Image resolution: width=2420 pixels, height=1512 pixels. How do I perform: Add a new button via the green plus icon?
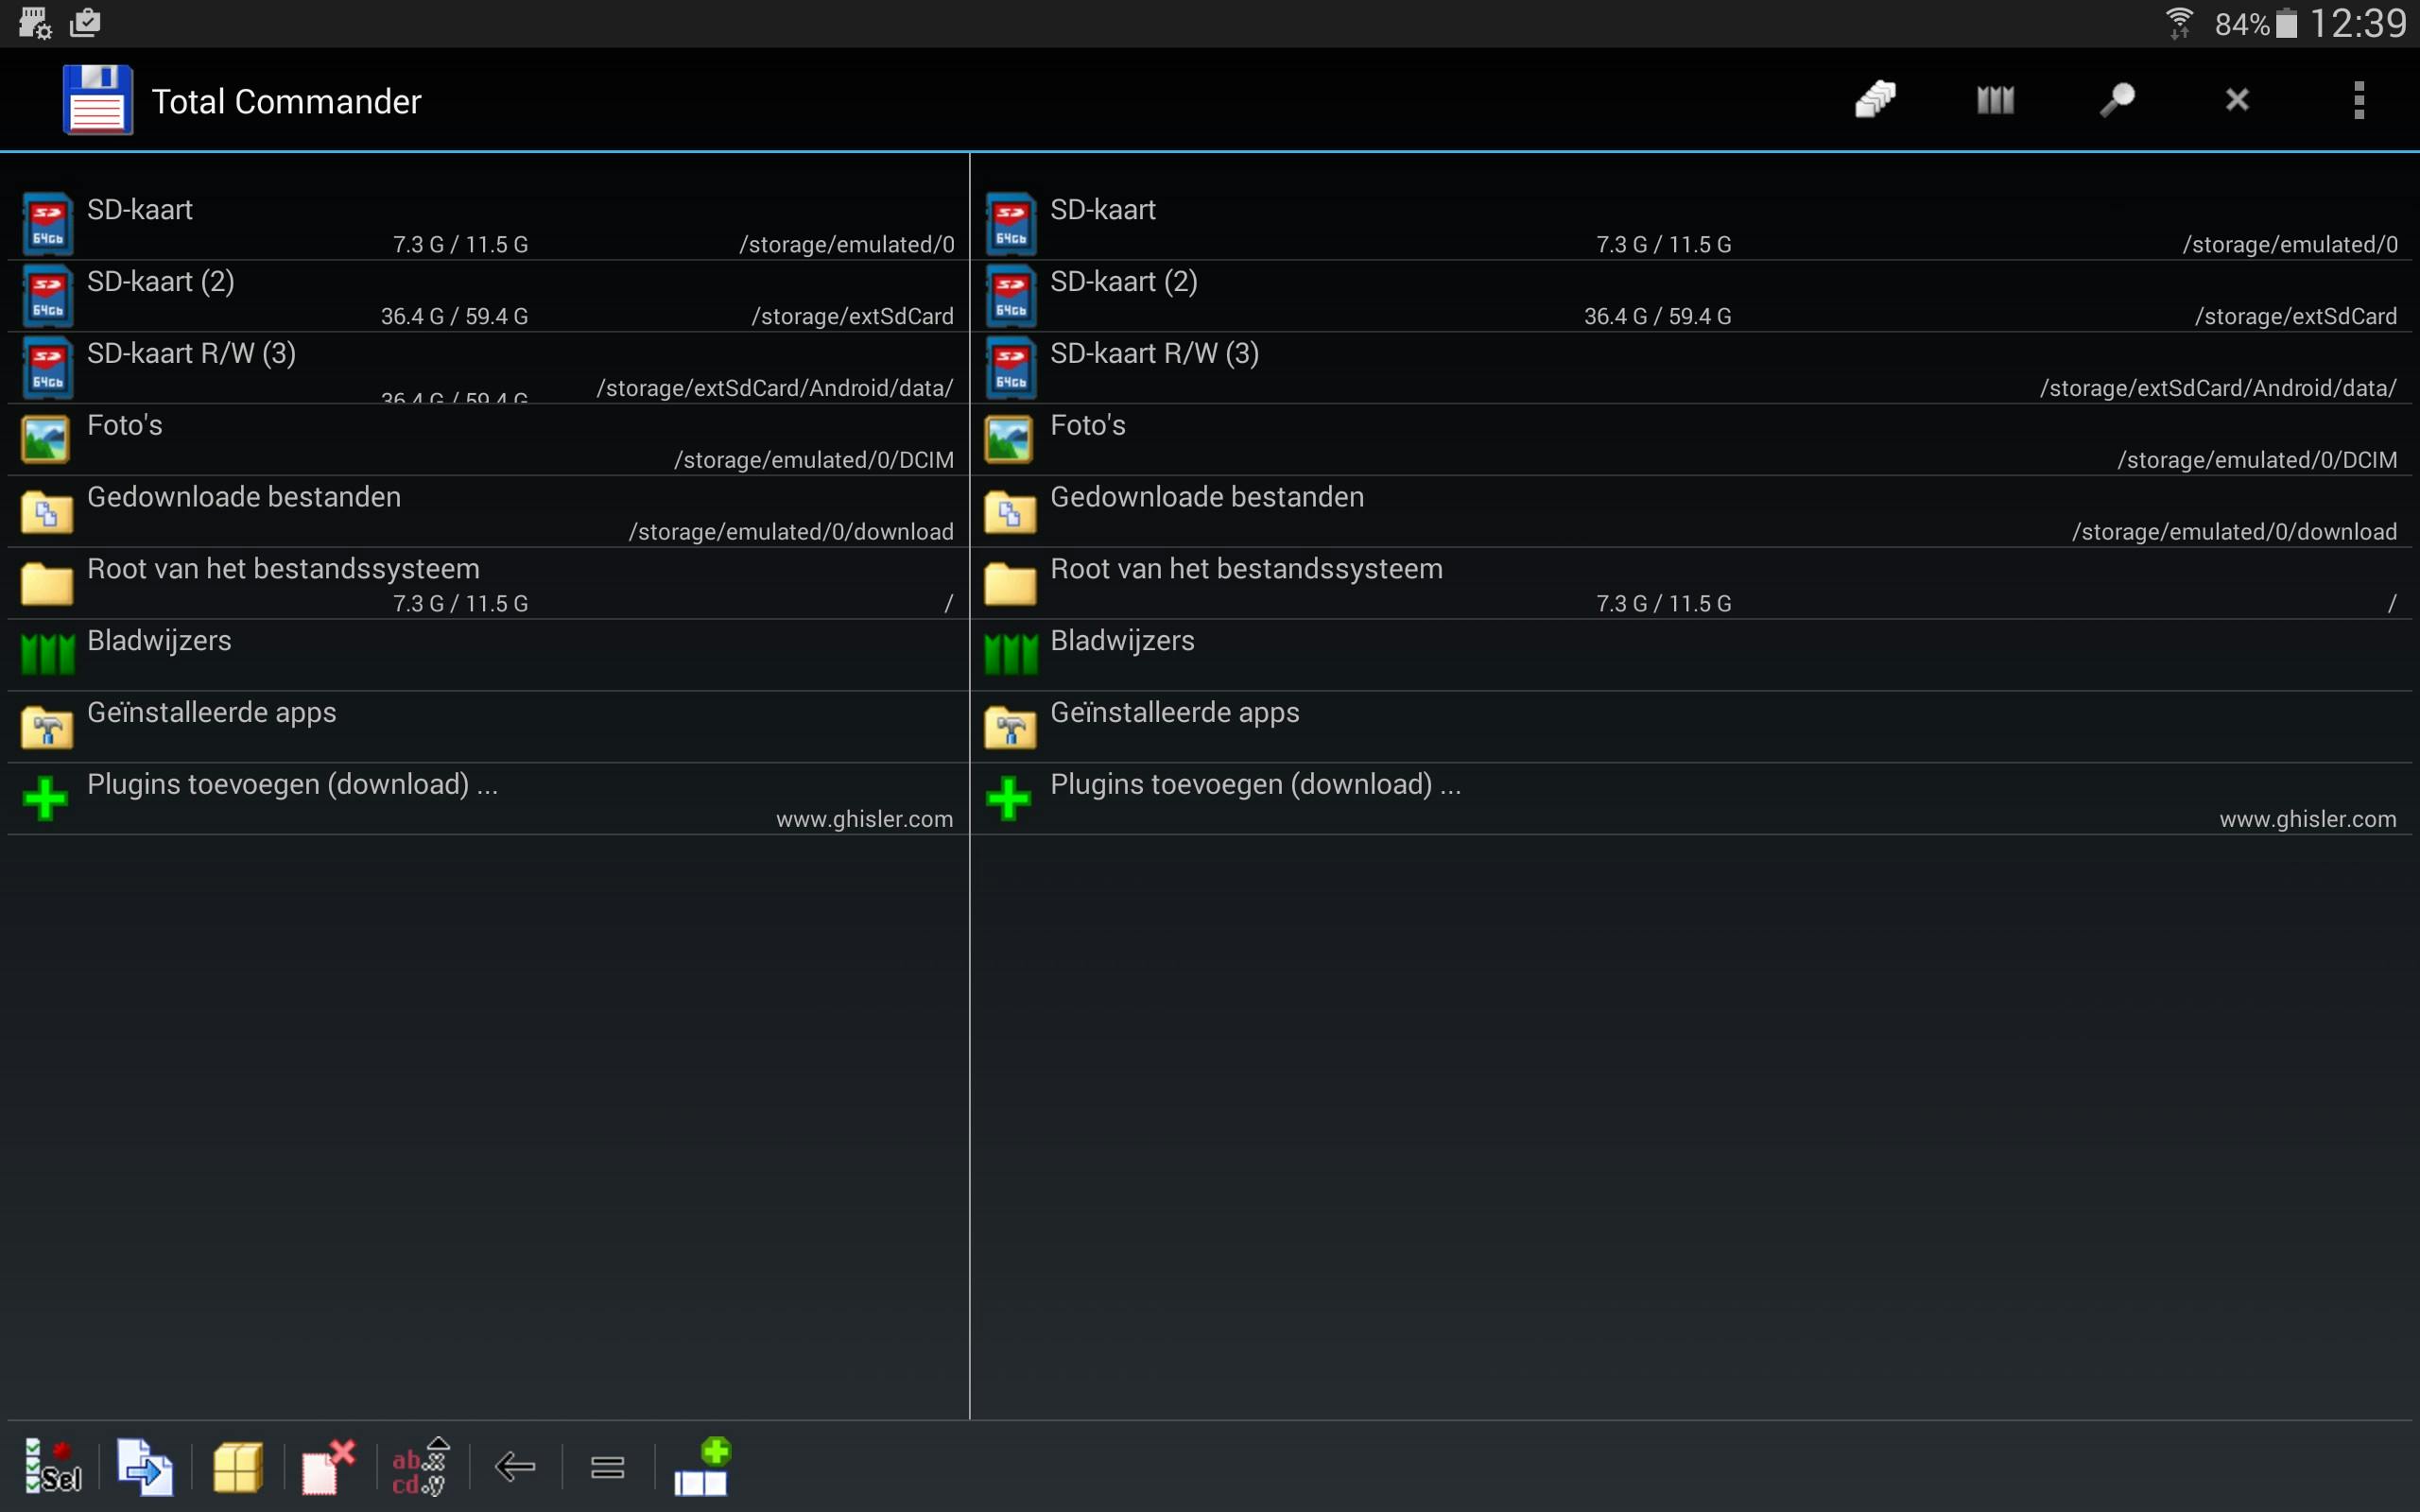tap(702, 1467)
